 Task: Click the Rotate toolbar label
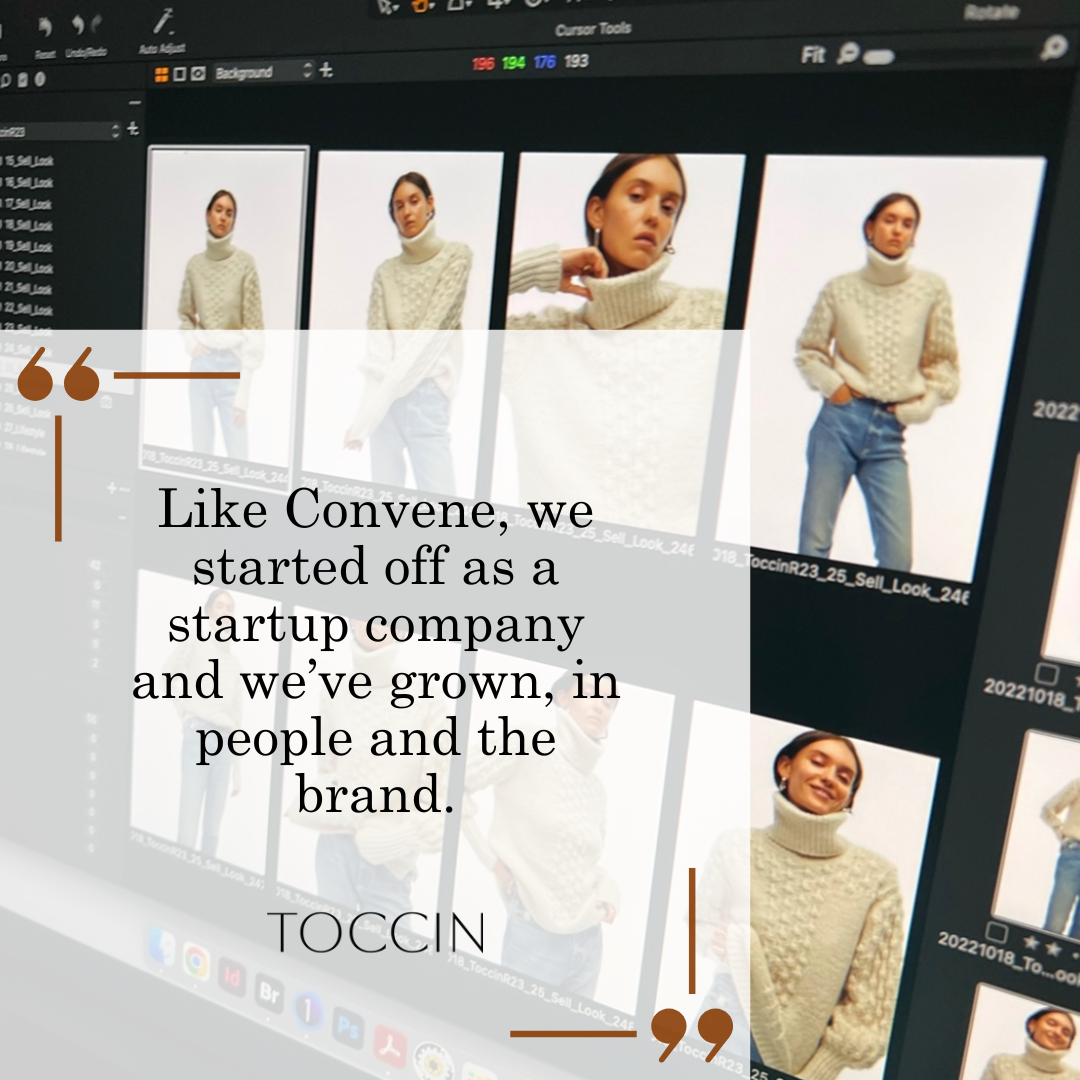tap(991, 12)
